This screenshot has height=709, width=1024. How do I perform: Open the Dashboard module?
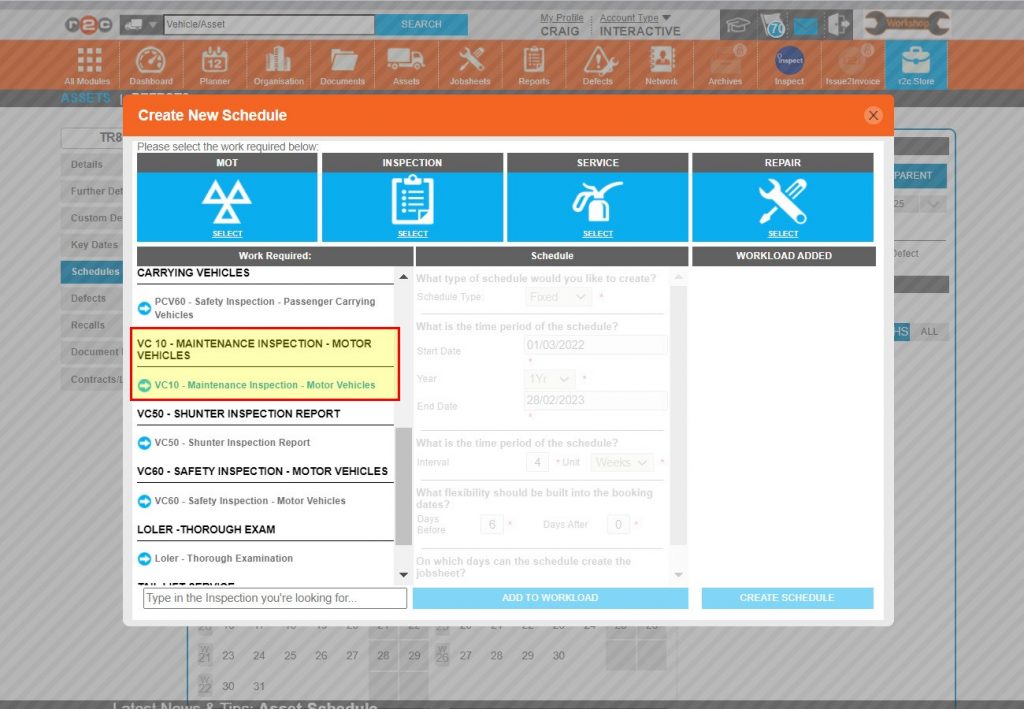coord(151,63)
